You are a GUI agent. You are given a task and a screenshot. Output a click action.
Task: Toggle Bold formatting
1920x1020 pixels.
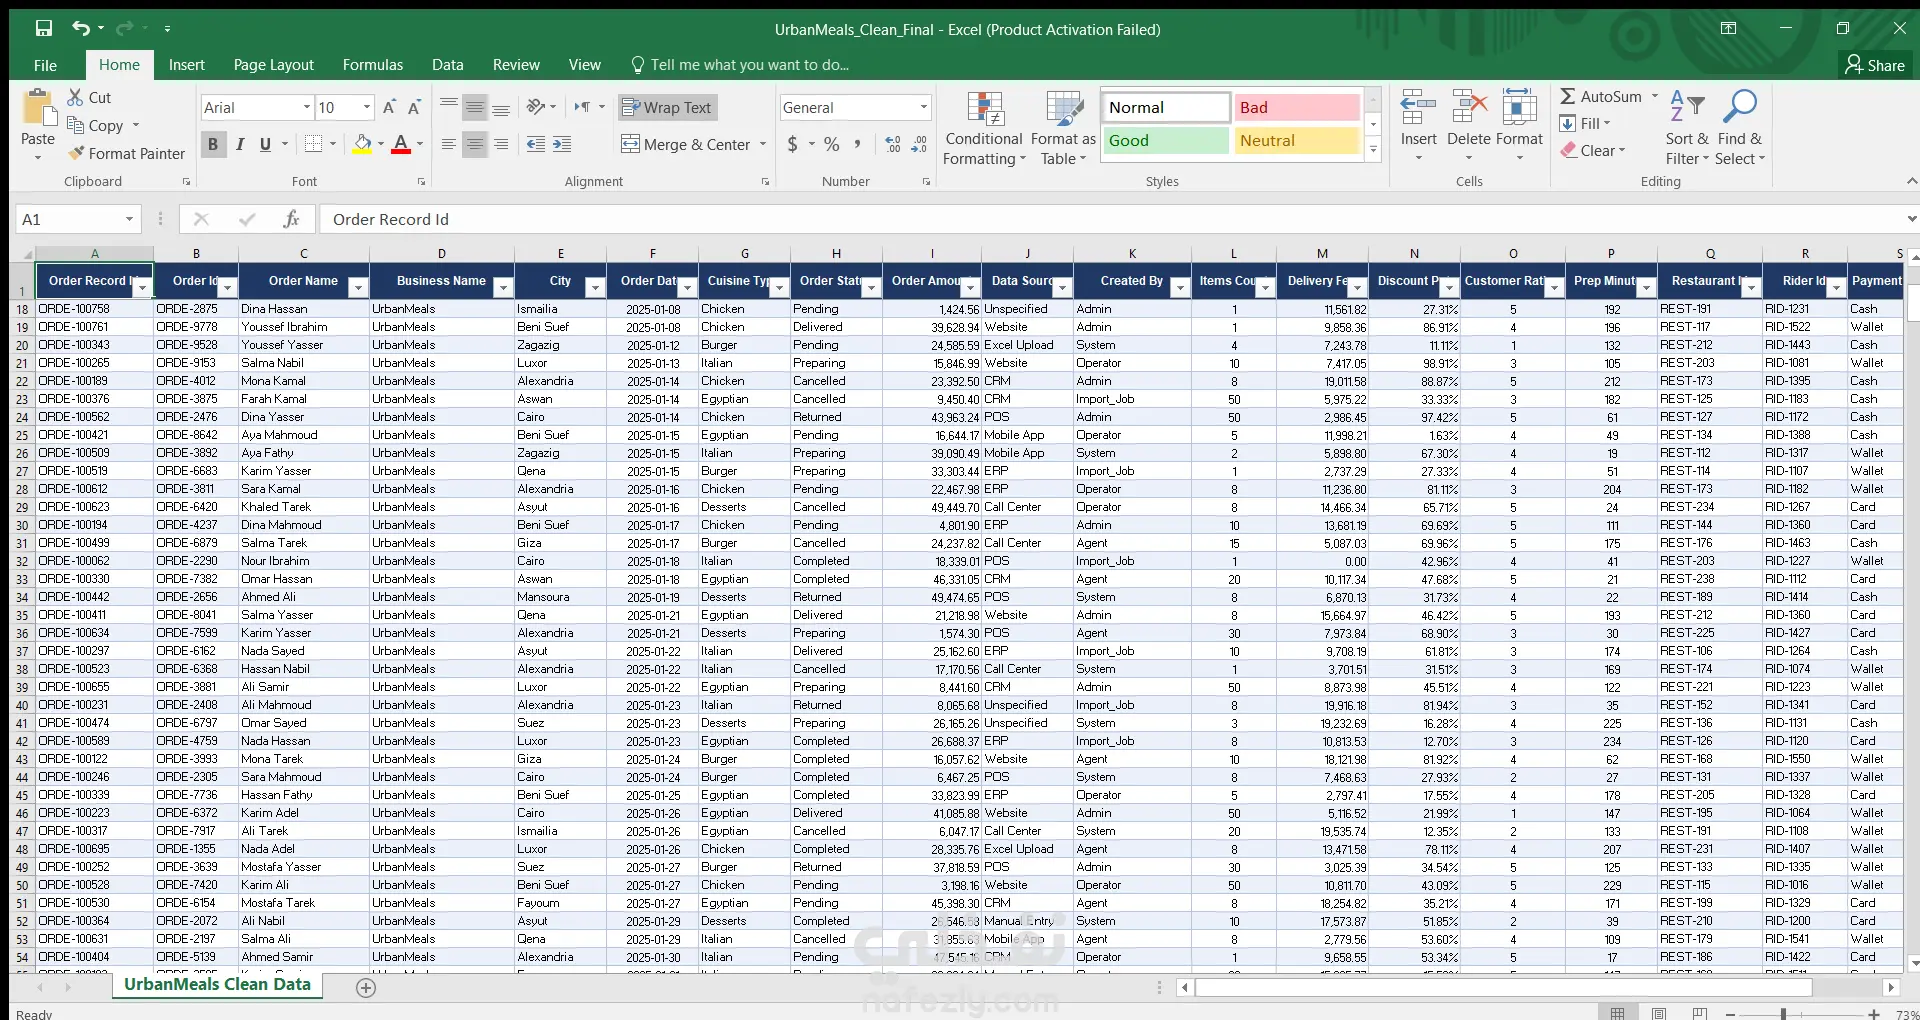pos(213,144)
